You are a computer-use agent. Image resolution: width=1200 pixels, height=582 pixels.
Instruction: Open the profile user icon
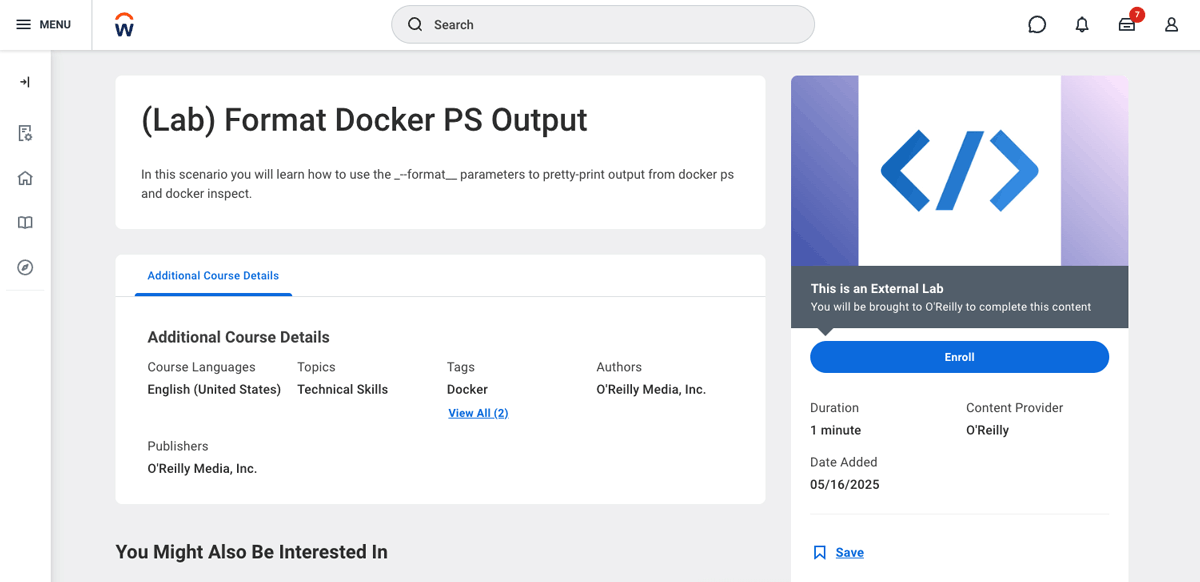point(1171,25)
